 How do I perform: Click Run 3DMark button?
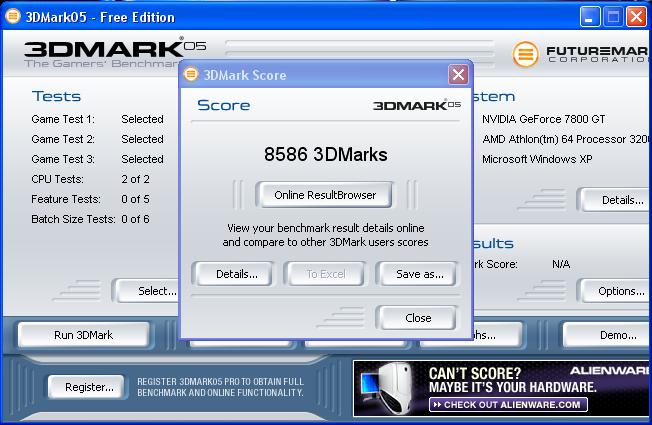click(84, 335)
